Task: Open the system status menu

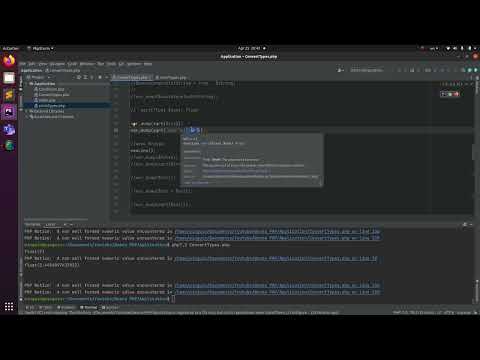Action: [461, 48]
